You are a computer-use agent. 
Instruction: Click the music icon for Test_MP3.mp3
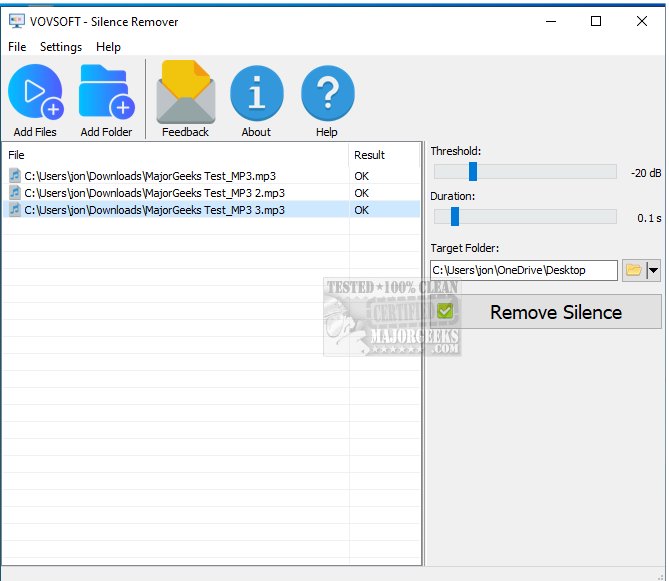15,175
